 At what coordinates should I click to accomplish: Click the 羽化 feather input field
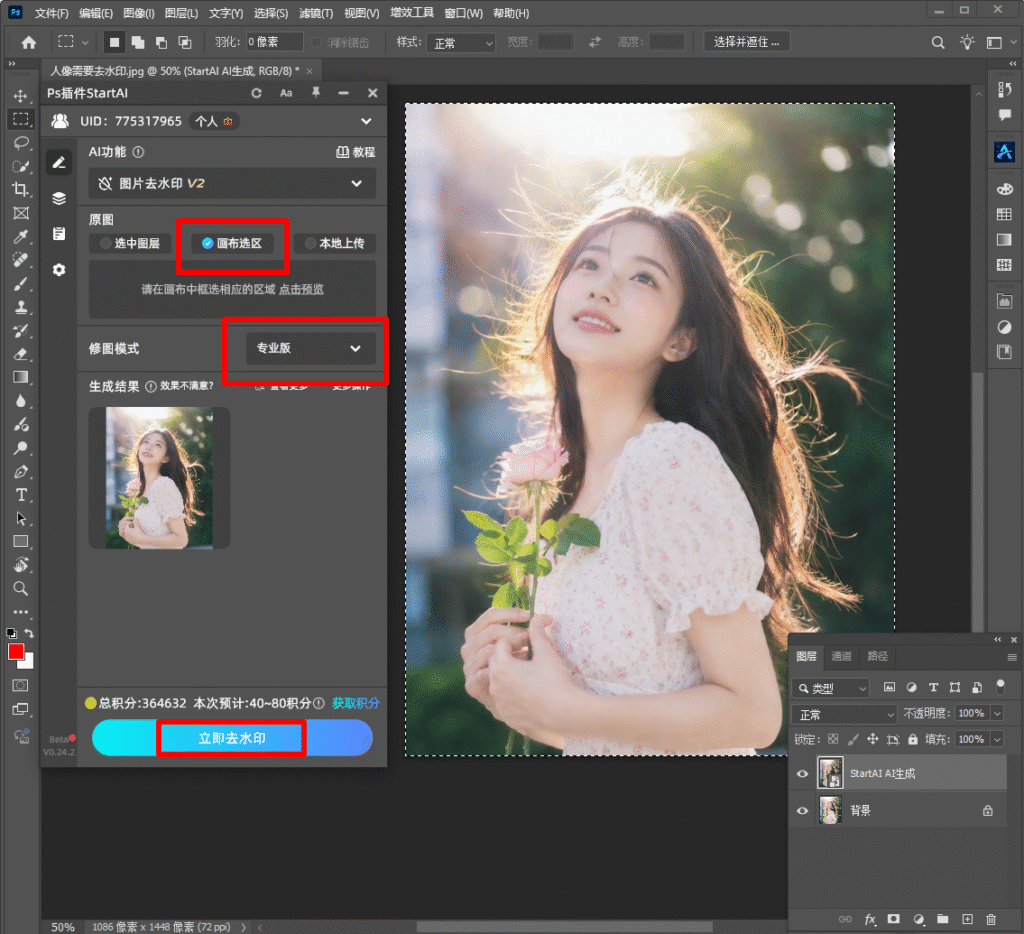coord(274,42)
